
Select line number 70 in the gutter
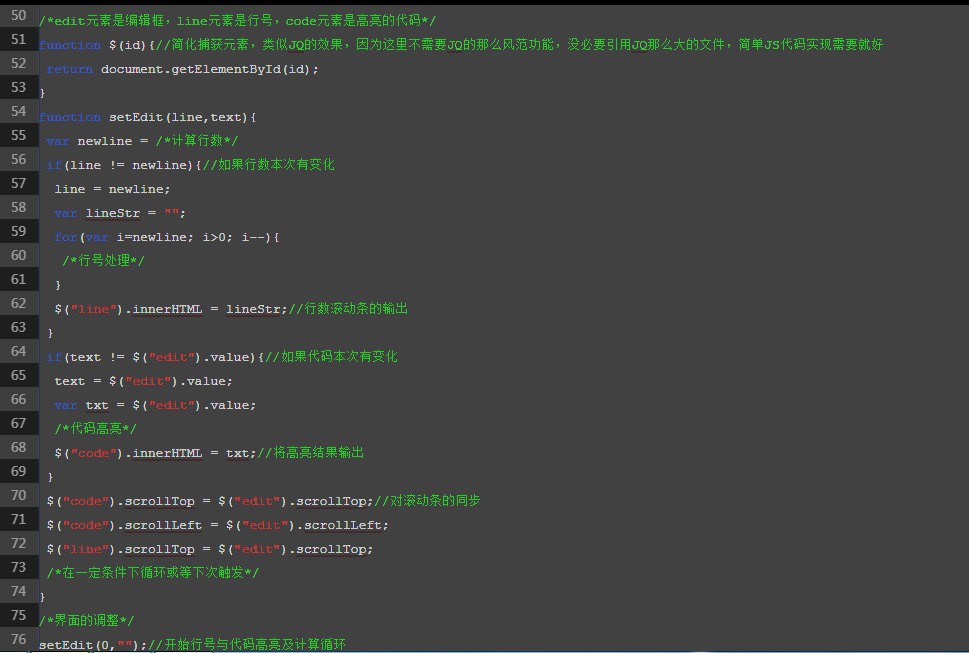pyautogui.click(x=19, y=495)
